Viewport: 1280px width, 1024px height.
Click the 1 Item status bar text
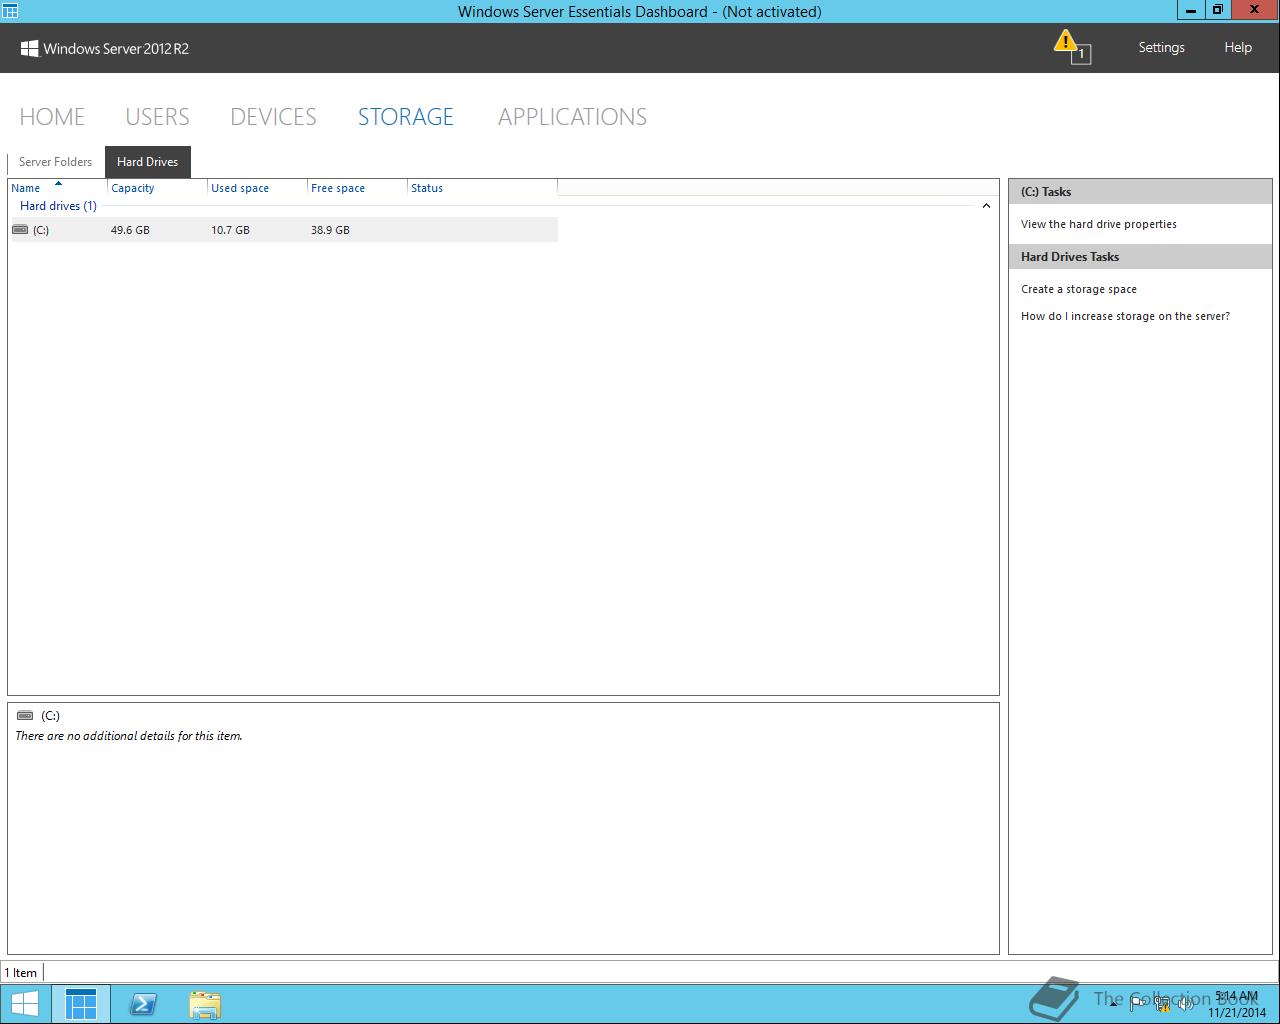click(21, 973)
